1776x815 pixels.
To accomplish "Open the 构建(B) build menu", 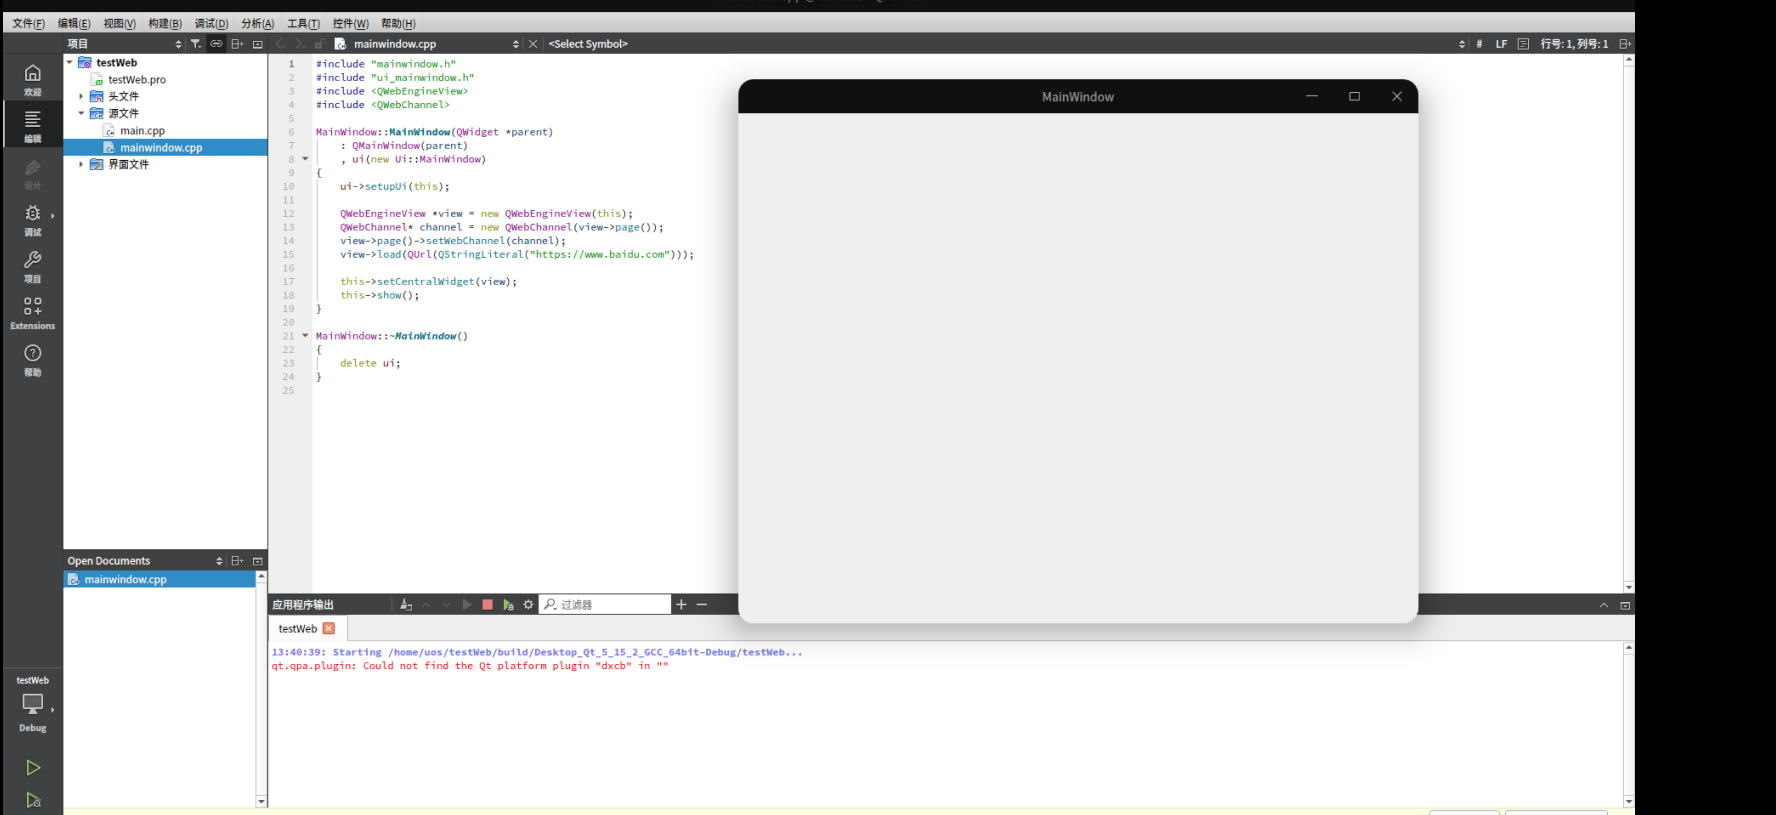I will (x=165, y=23).
